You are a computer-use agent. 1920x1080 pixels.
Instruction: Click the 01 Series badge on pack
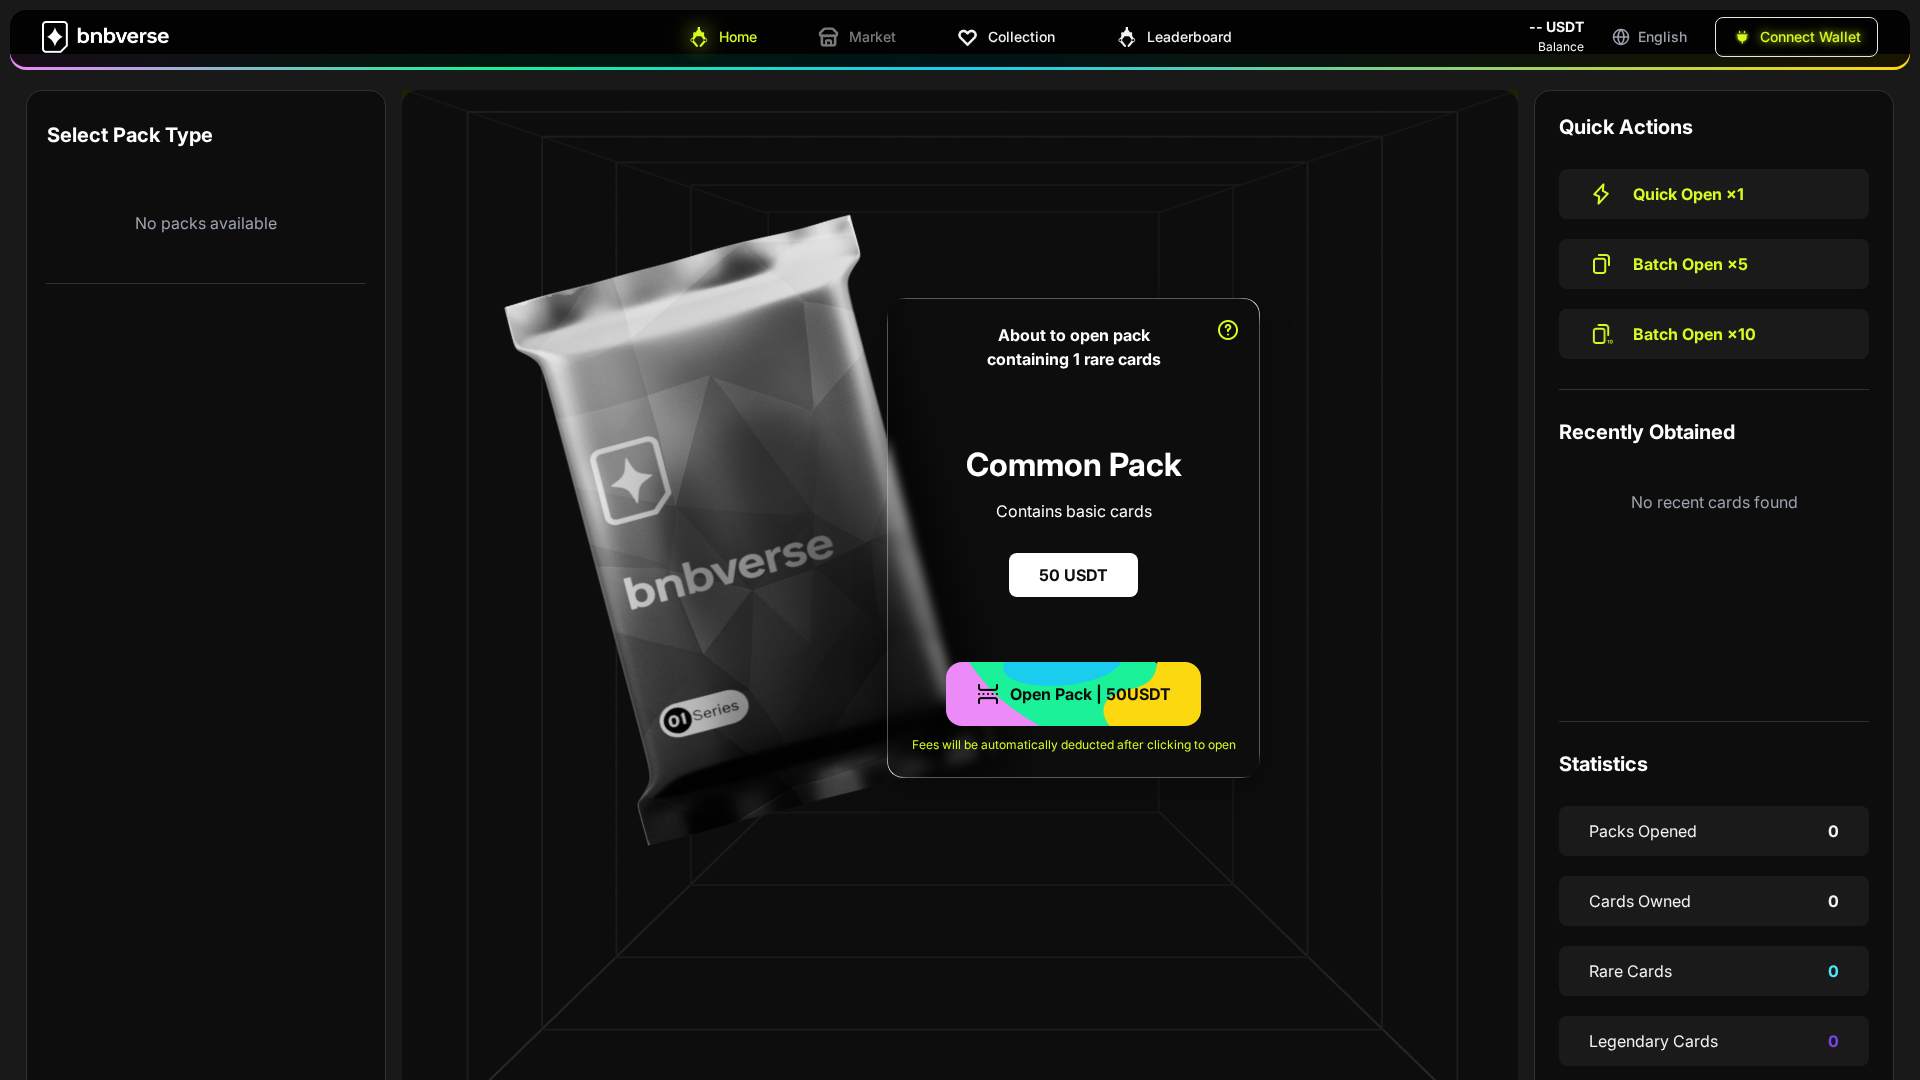704,713
